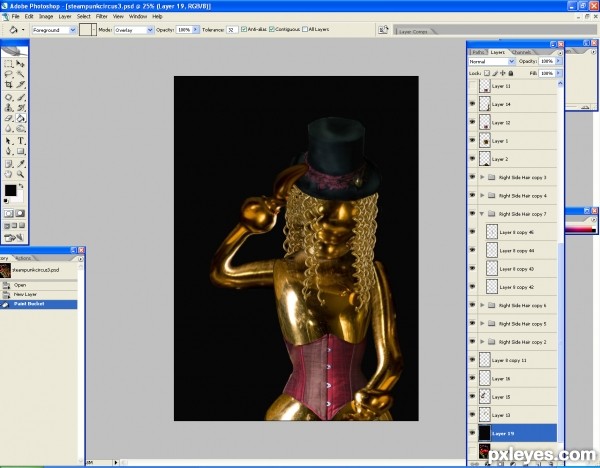Open the Image menu
Image resolution: width=600 pixels, height=468 pixels.
46,16
